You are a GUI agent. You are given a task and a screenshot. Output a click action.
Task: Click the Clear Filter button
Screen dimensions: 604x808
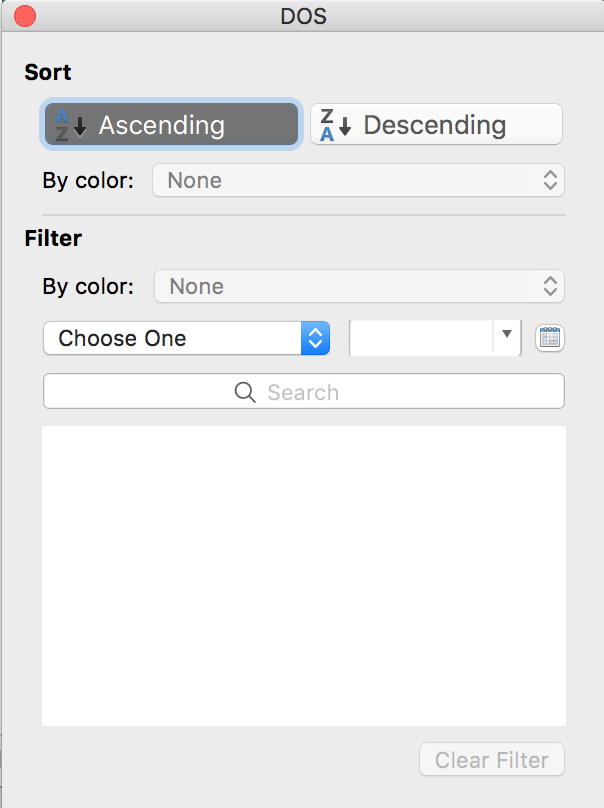click(492, 760)
